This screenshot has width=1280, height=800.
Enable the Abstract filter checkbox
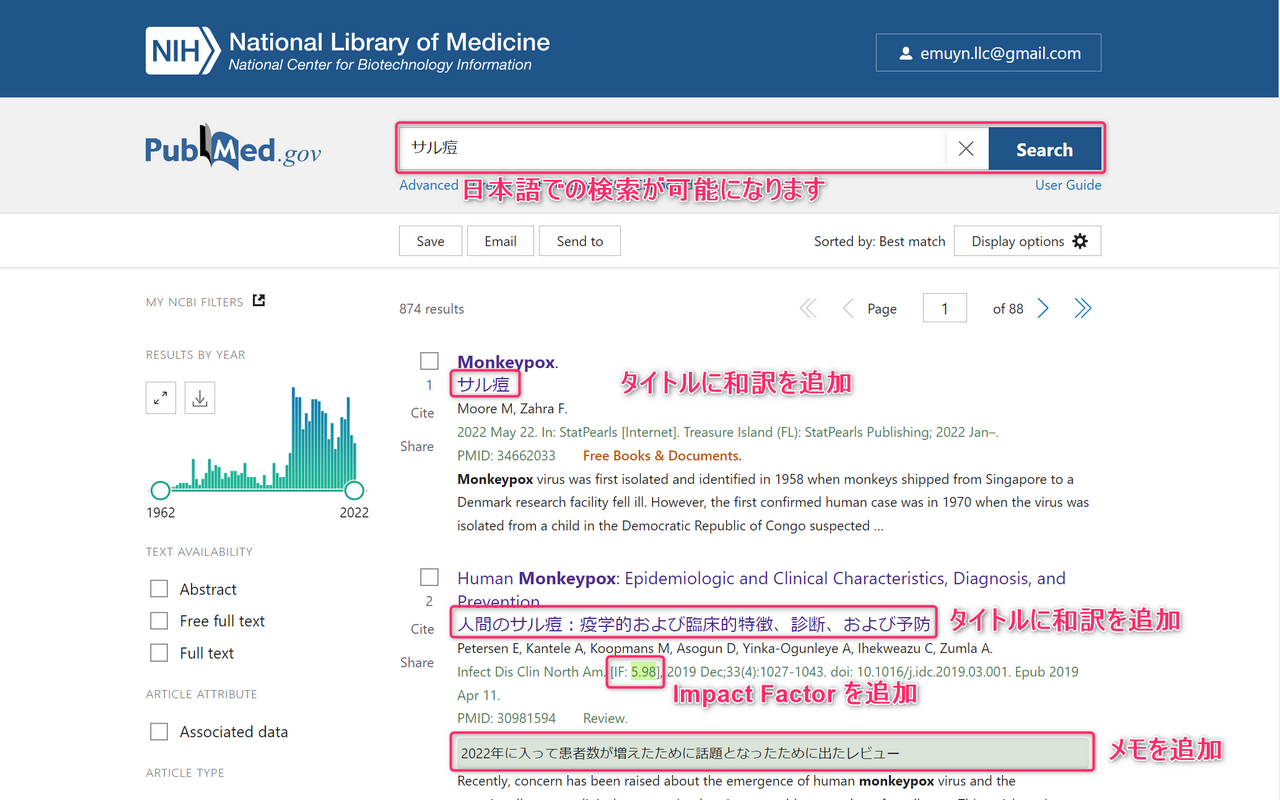pyautogui.click(x=159, y=589)
